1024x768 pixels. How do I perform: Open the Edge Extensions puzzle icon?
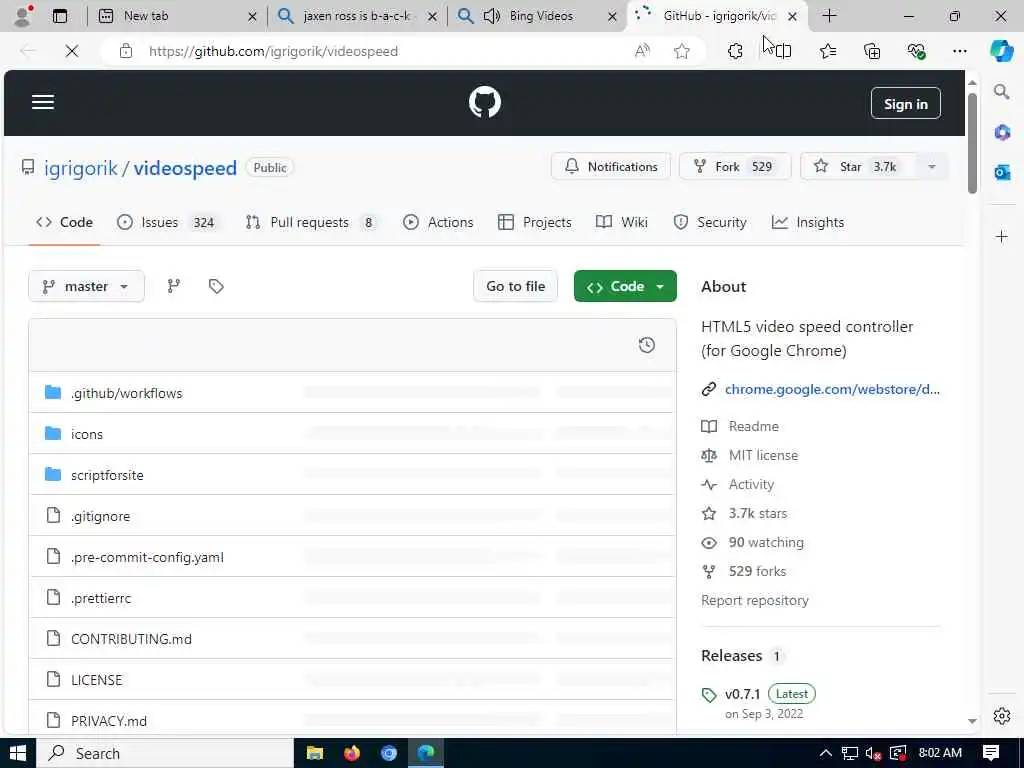coord(735,51)
